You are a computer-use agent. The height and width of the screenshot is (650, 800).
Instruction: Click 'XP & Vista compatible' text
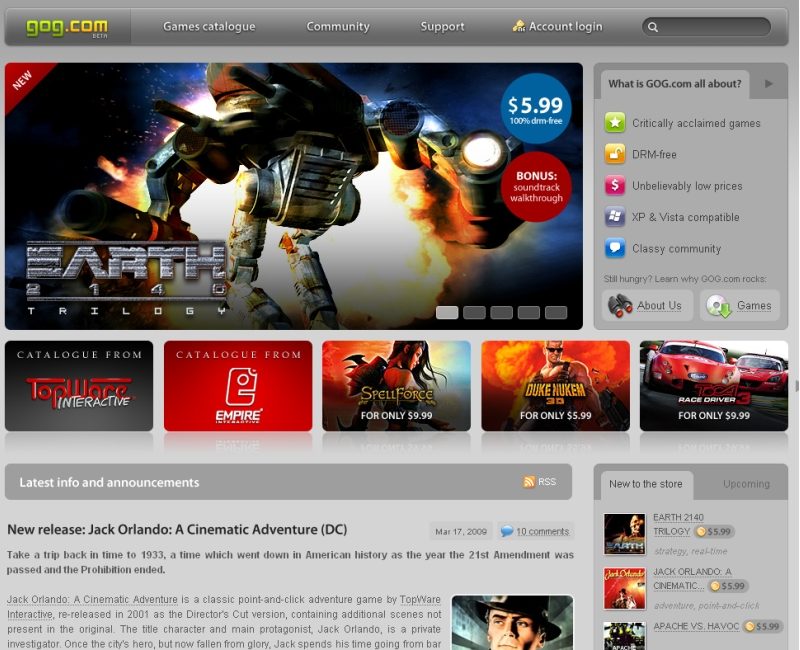(x=685, y=217)
